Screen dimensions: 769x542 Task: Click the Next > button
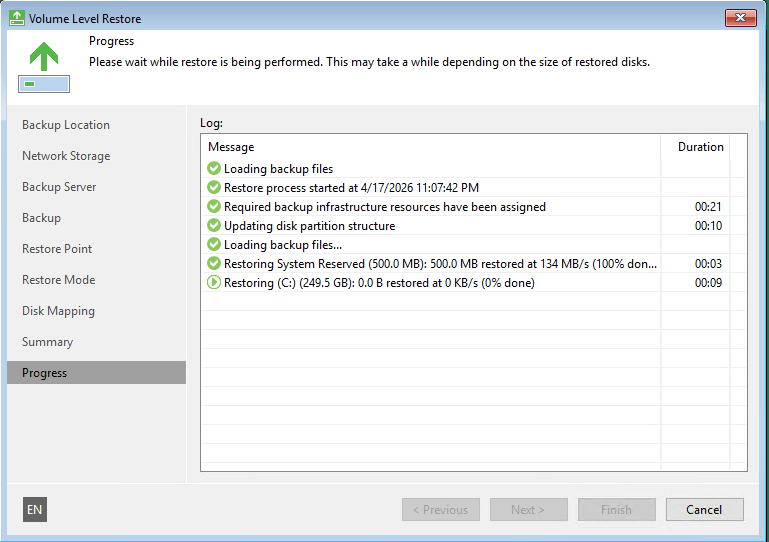(x=528, y=510)
